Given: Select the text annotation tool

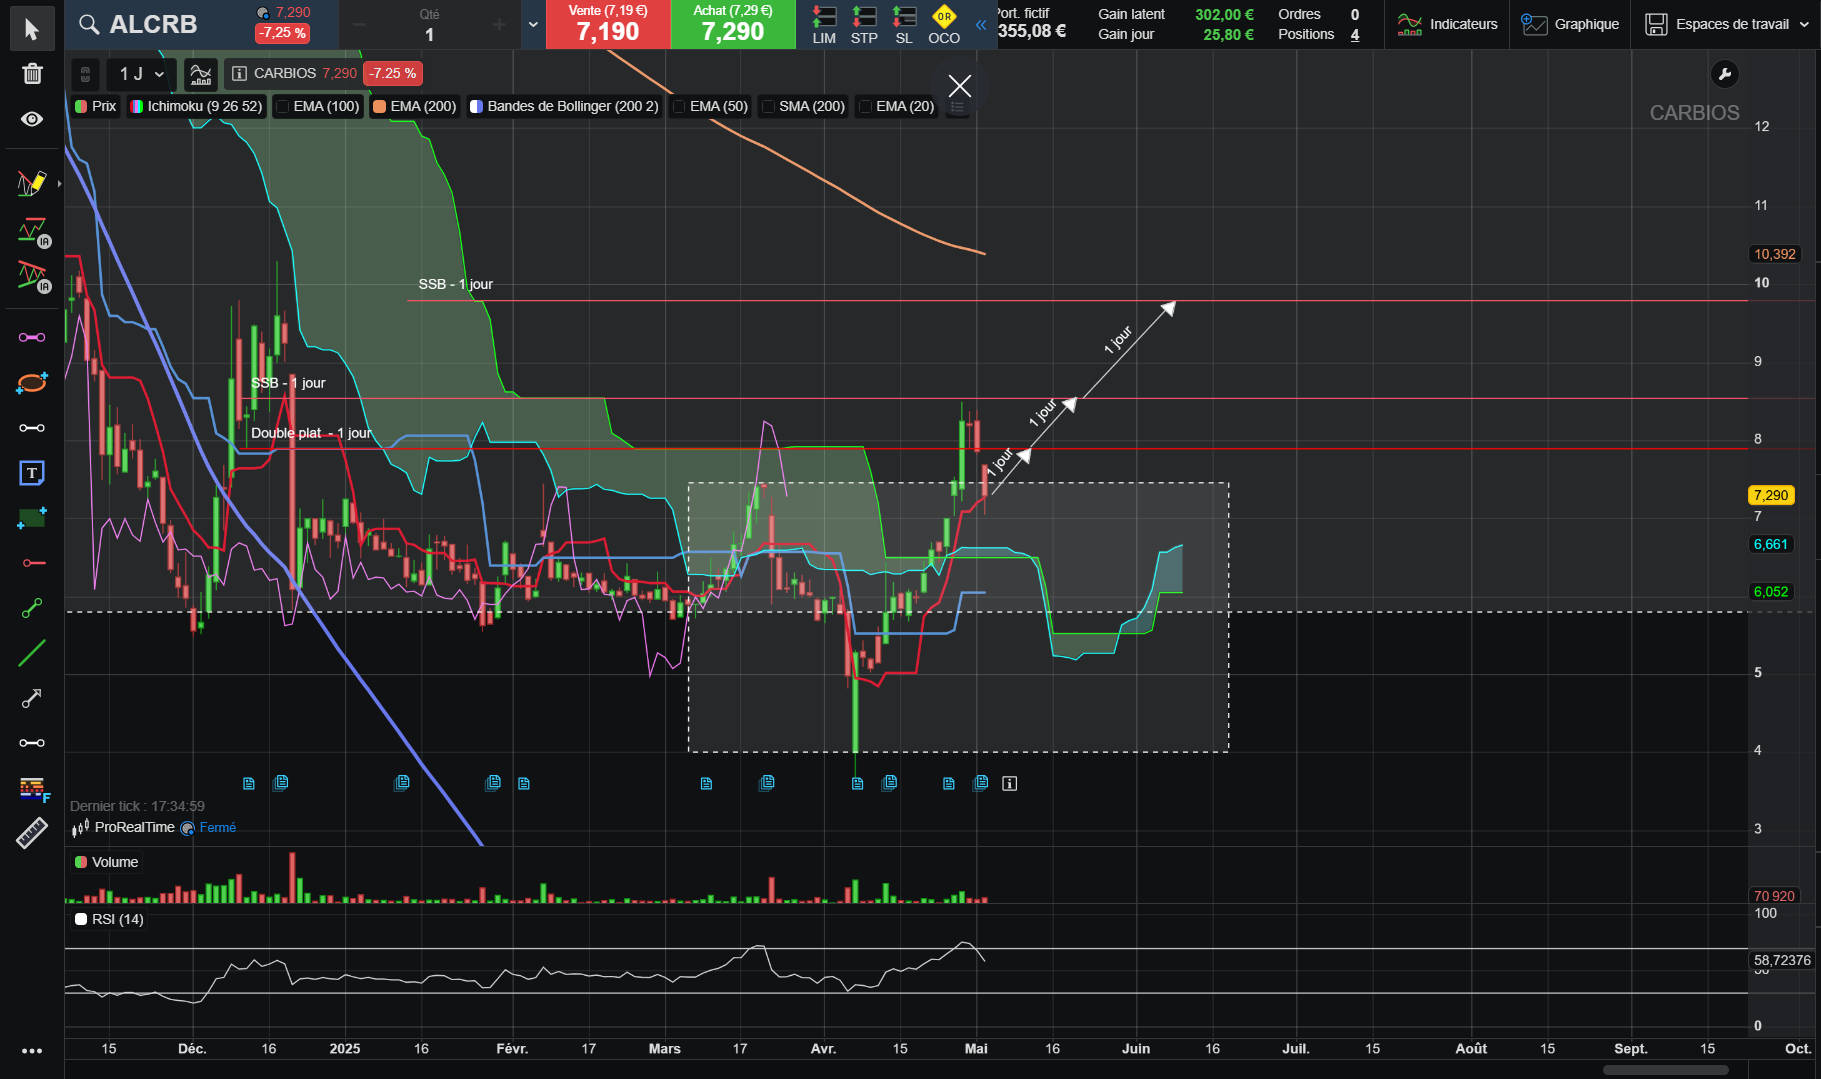Looking at the screenshot, I should [32, 473].
